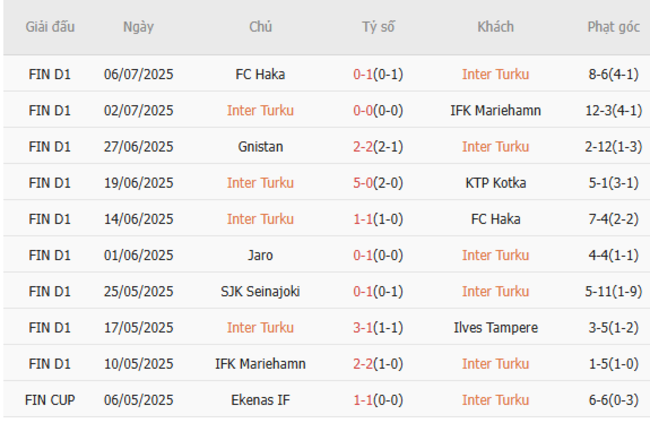Screen dimensions: 650x423
Task: Select the Ilves Tampere team link
Action: pyautogui.click(x=496, y=327)
